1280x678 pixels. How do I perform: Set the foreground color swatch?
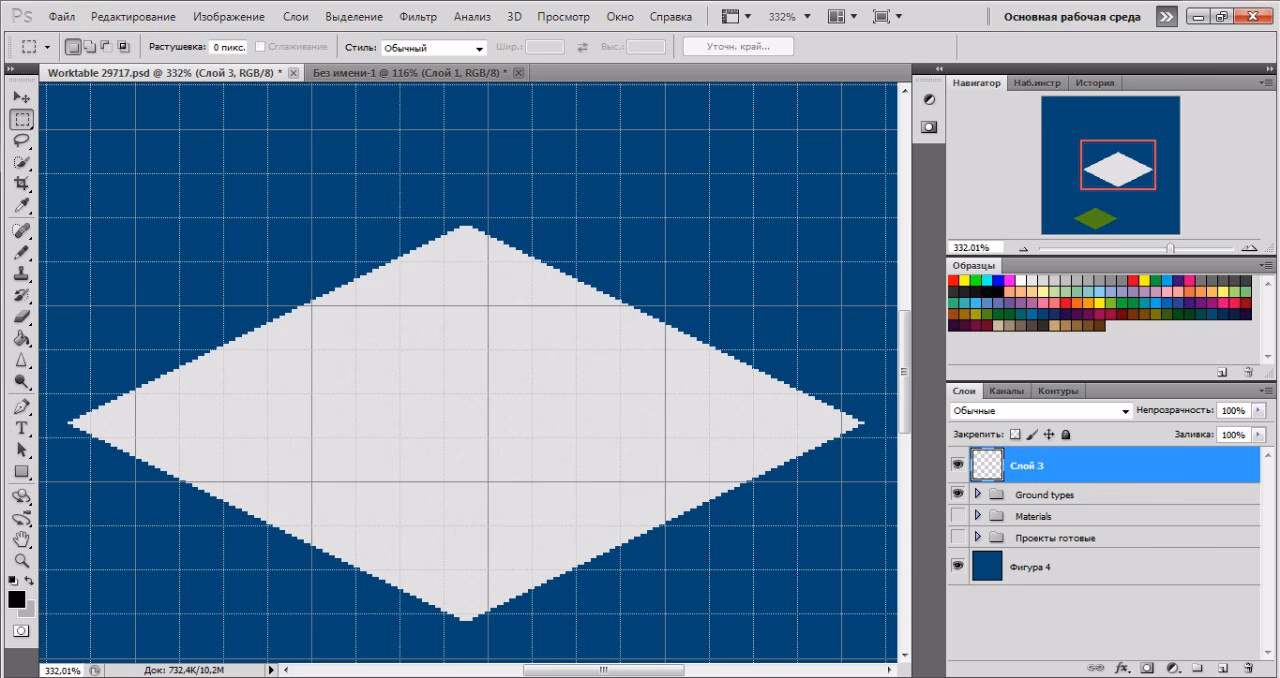click(x=17, y=599)
